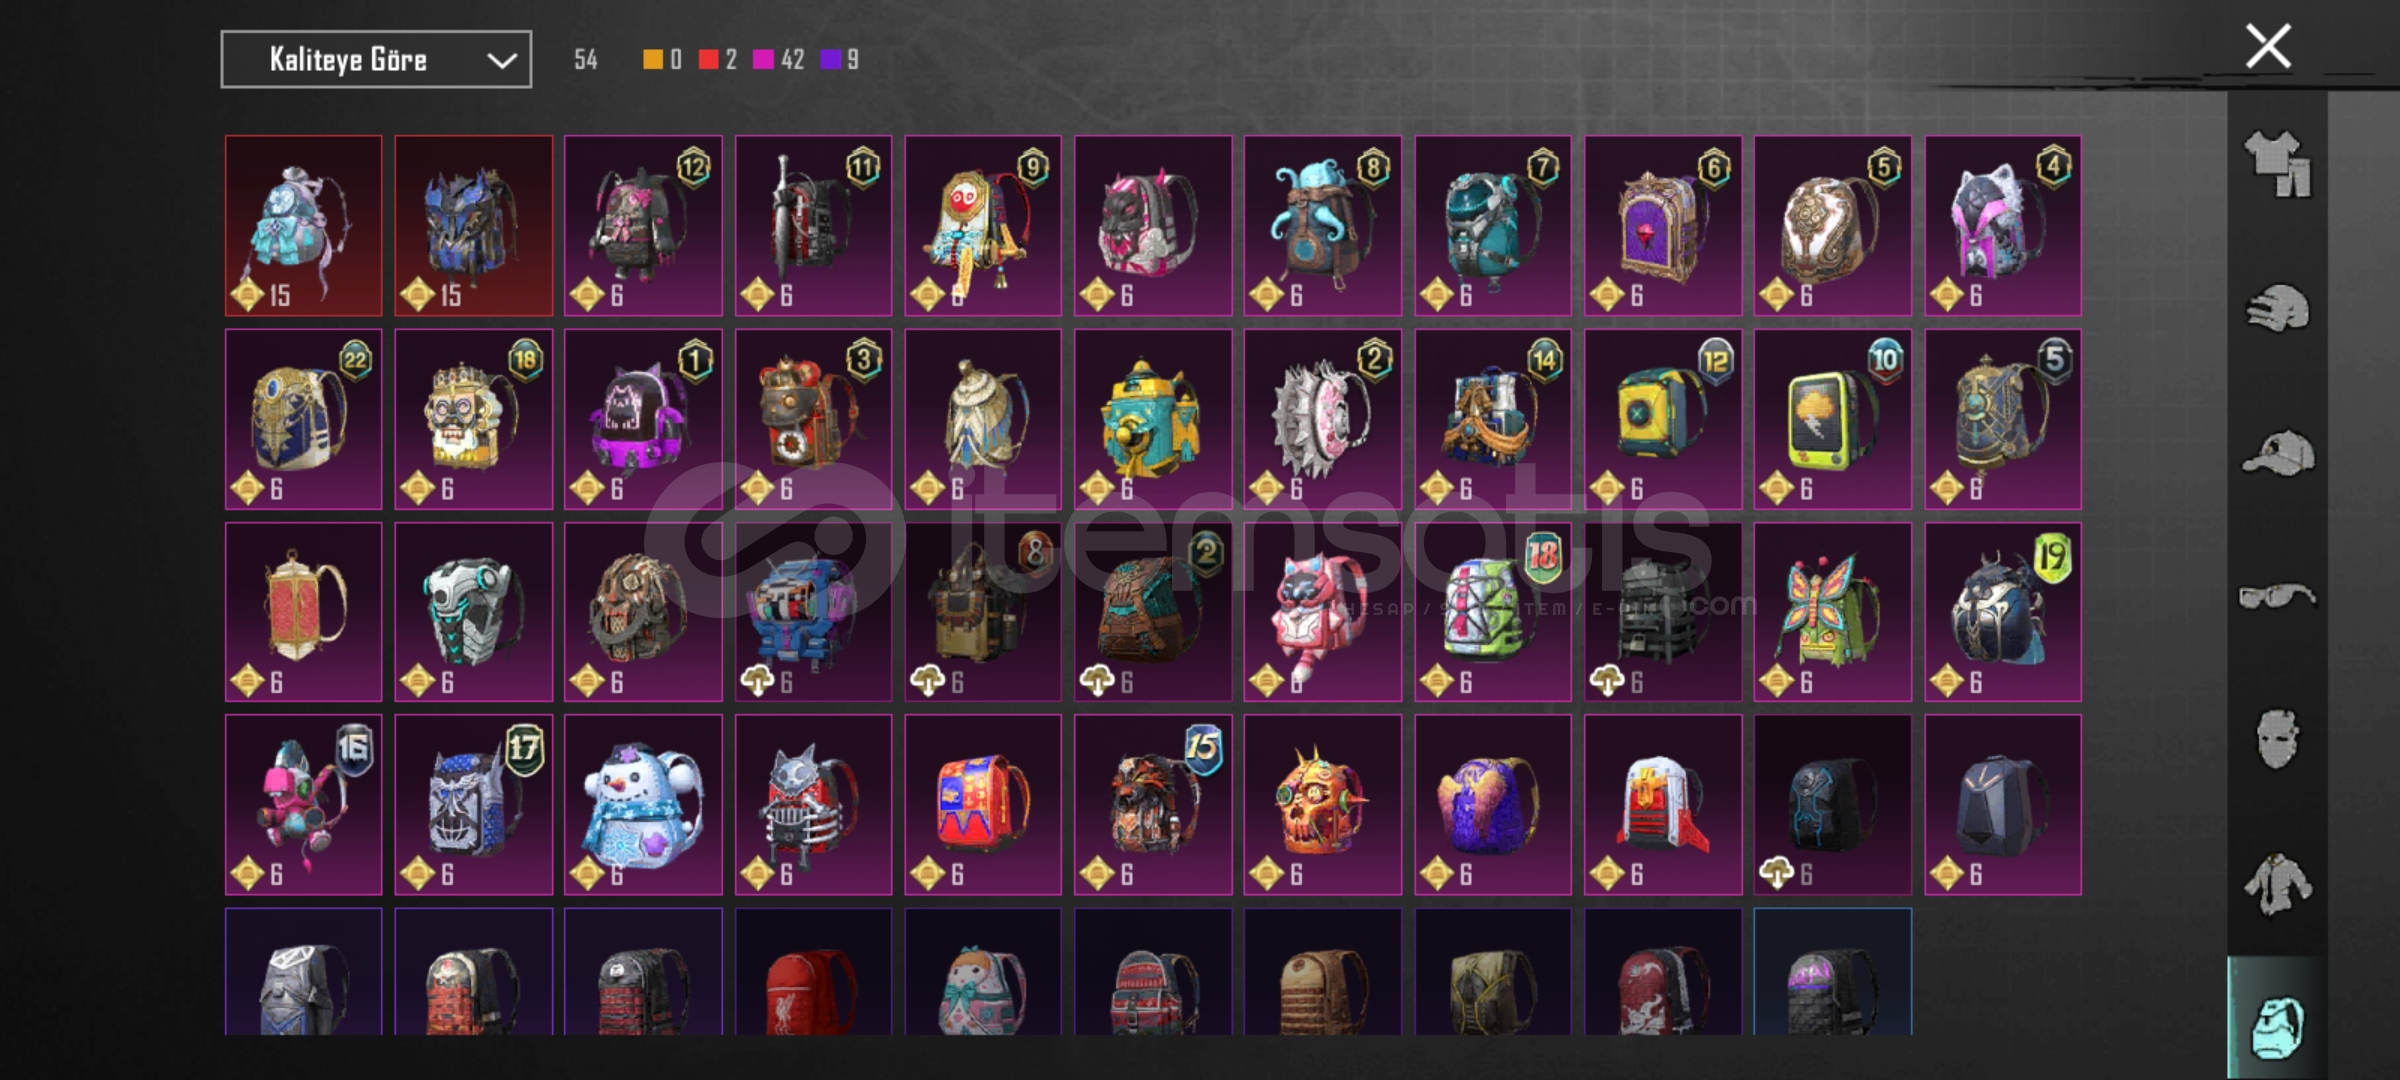Choose the blue octopus backpack skin
Viewport: 2400px width, 1080px height.
(x=1322, y=226)
